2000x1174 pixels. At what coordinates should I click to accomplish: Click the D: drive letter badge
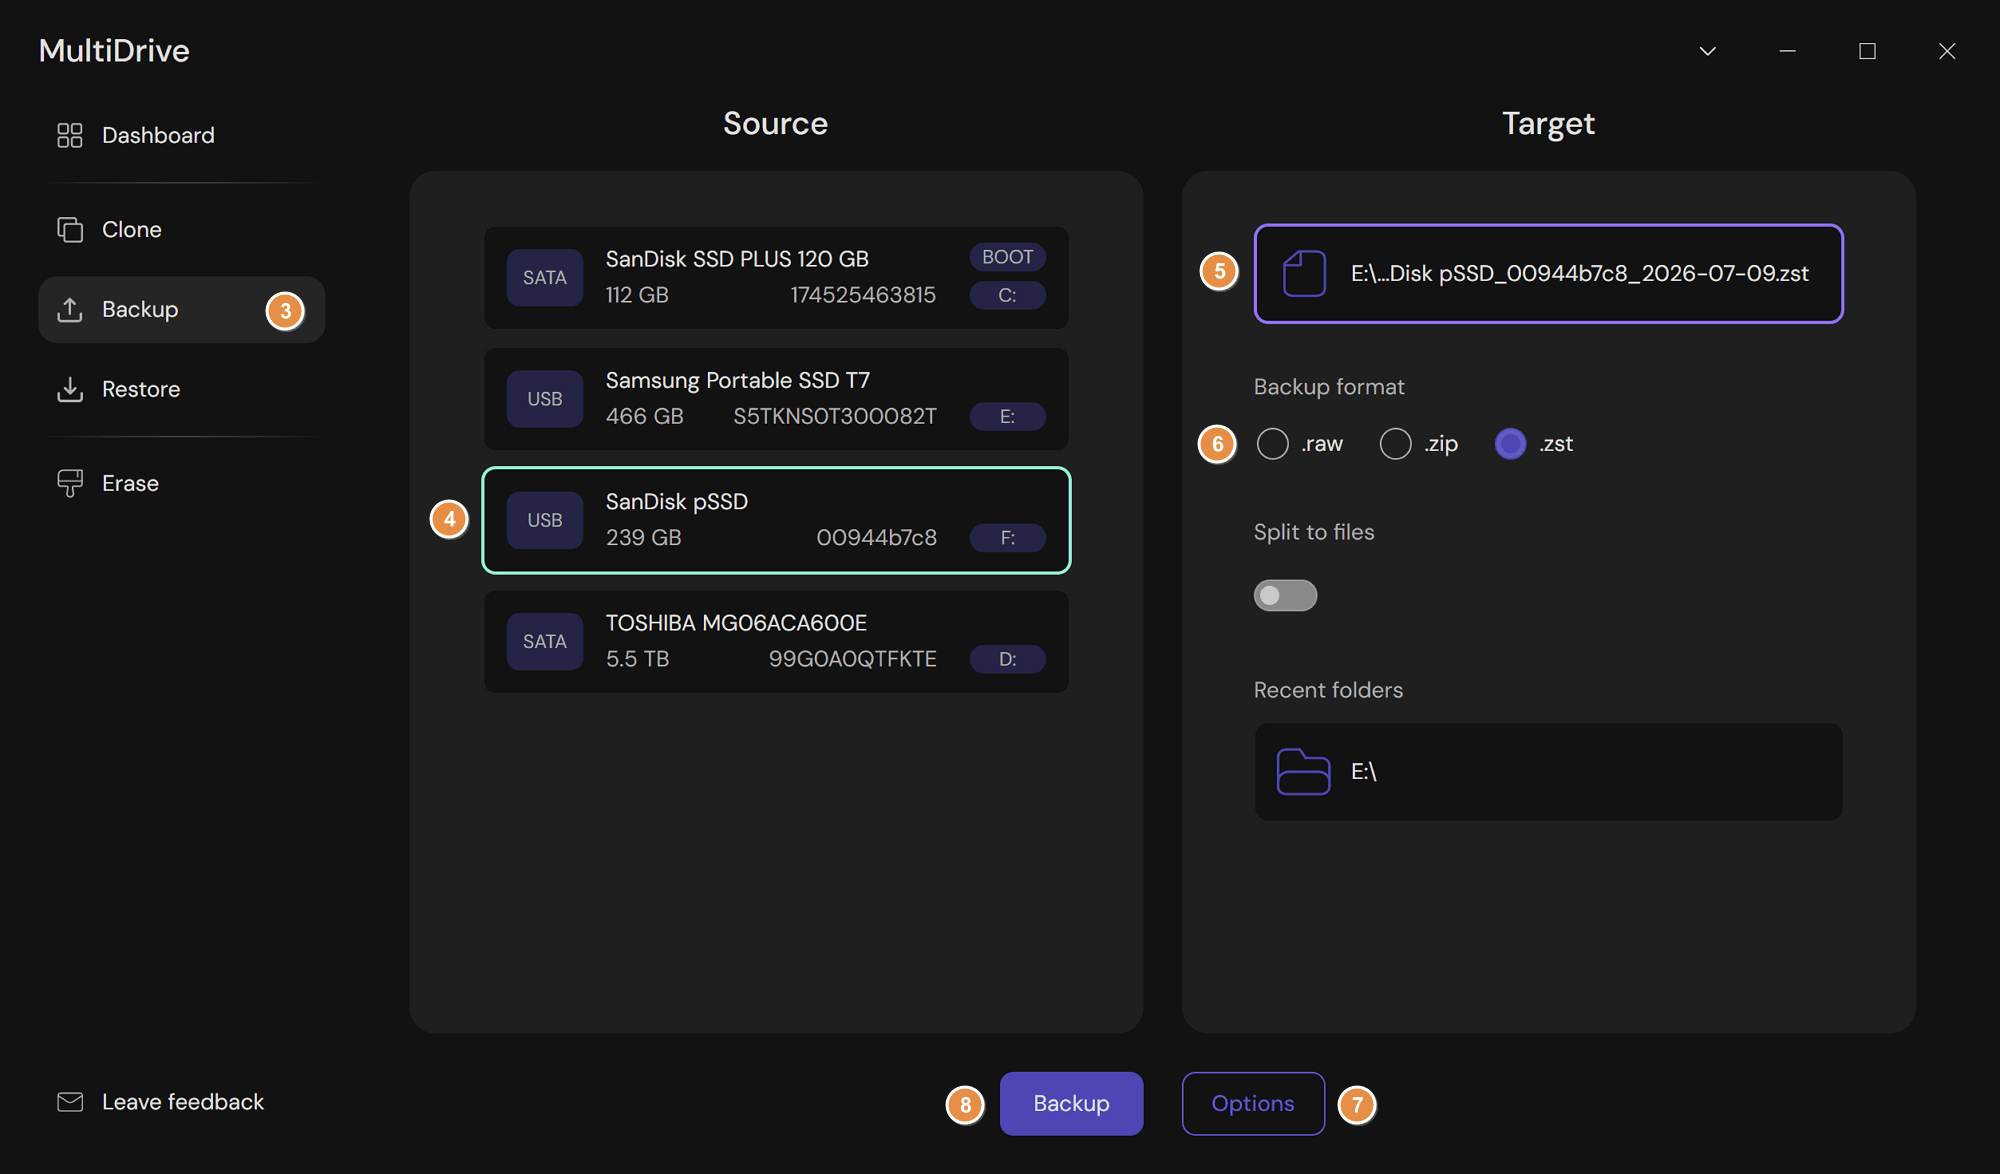tap(1007, 659)
